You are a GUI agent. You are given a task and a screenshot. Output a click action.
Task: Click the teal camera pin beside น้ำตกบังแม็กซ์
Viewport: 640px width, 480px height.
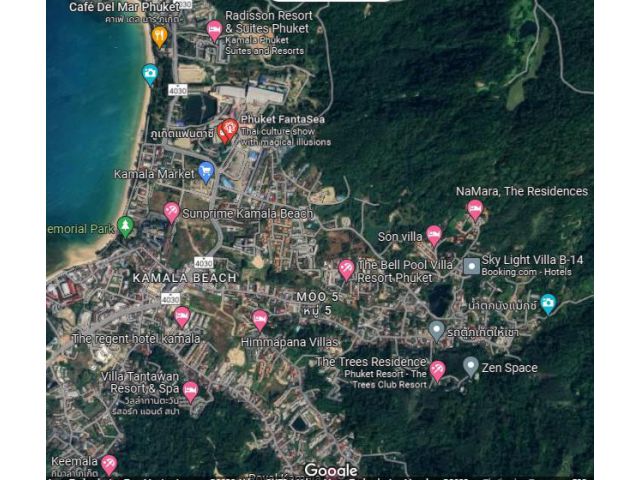pyautogui.click(x=548, y=304)
